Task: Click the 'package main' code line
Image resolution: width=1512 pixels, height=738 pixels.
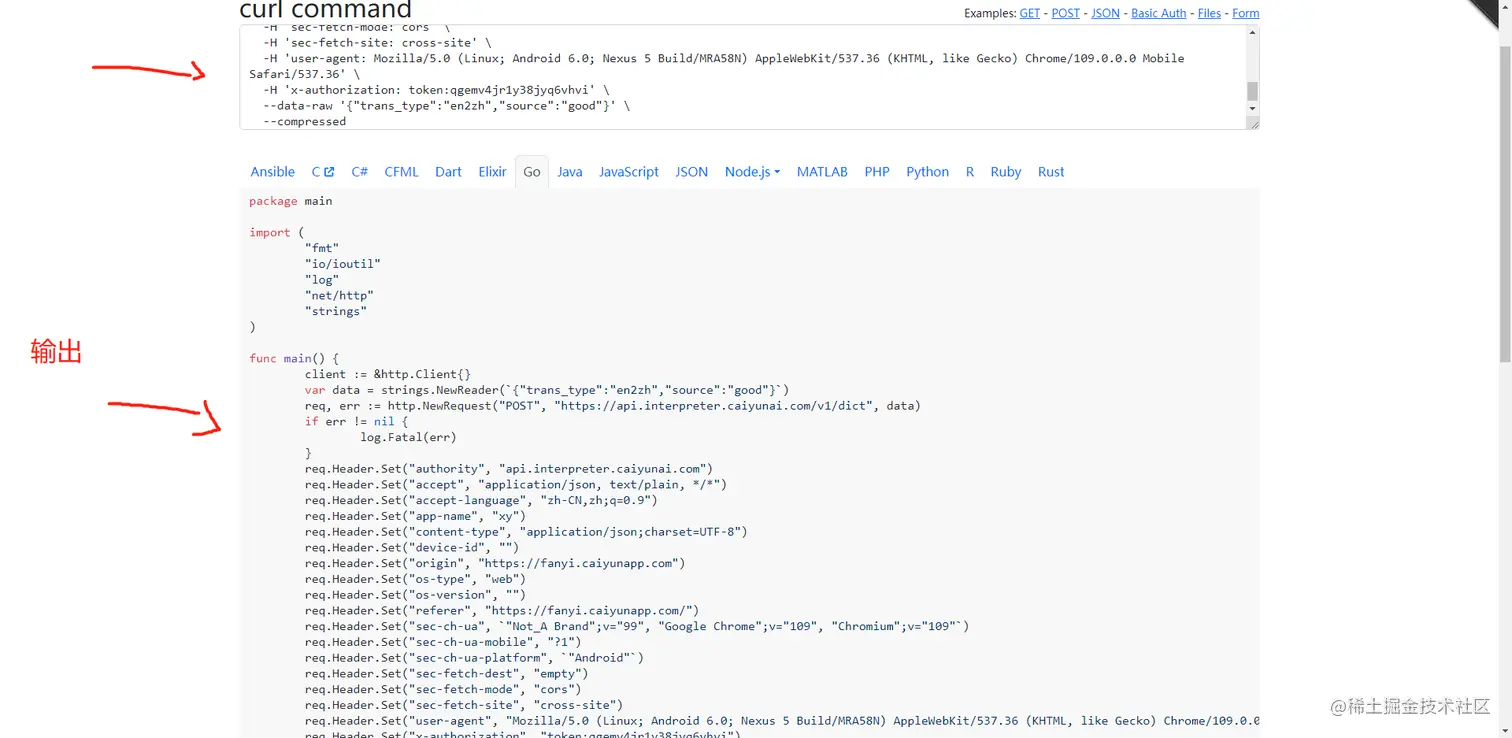Action: (291, 201)
